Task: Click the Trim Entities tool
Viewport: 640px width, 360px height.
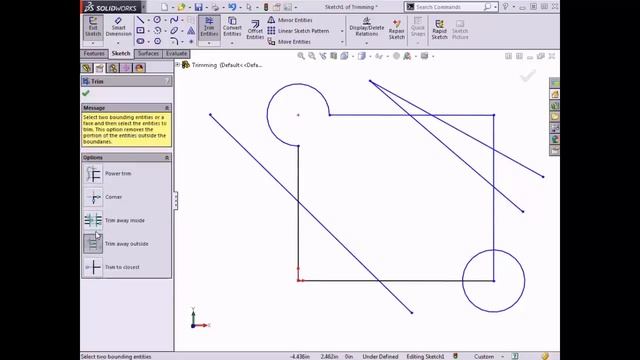Action: coord(209,27)
